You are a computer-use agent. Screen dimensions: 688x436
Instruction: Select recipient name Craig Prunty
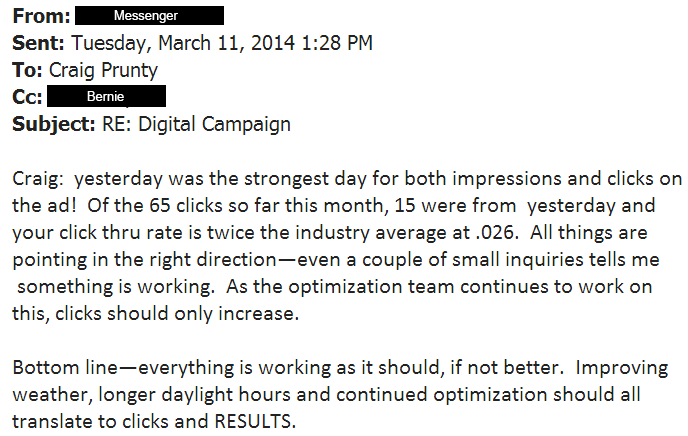tap(103, 70)
